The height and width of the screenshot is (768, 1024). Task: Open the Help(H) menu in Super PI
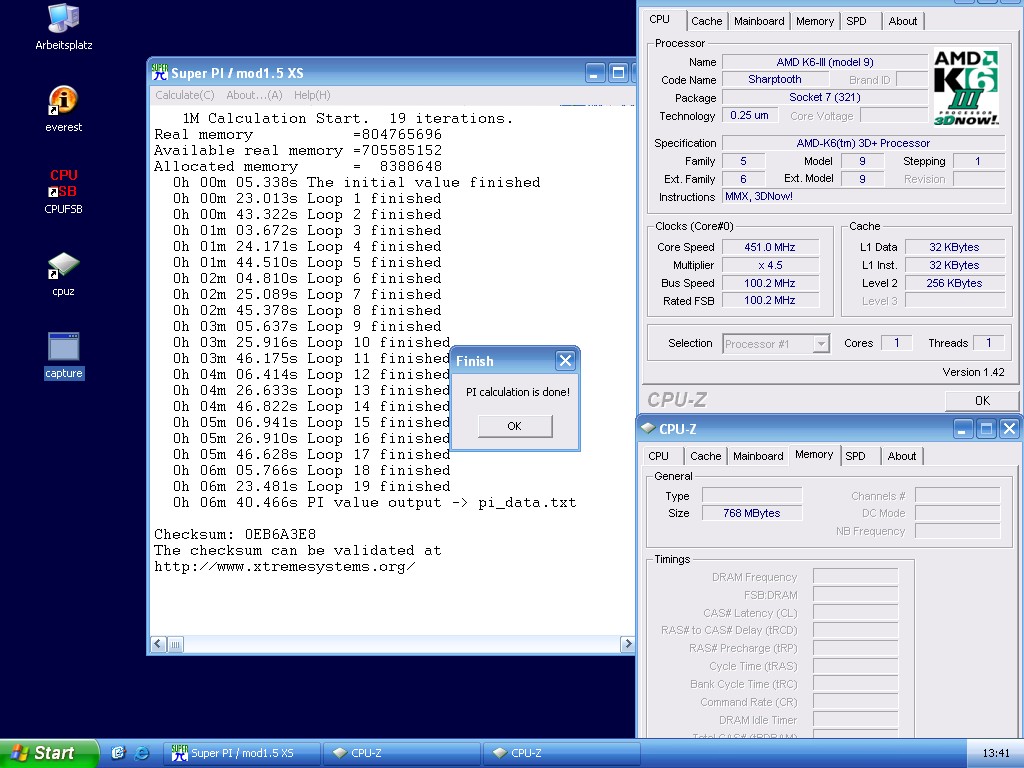312,95
